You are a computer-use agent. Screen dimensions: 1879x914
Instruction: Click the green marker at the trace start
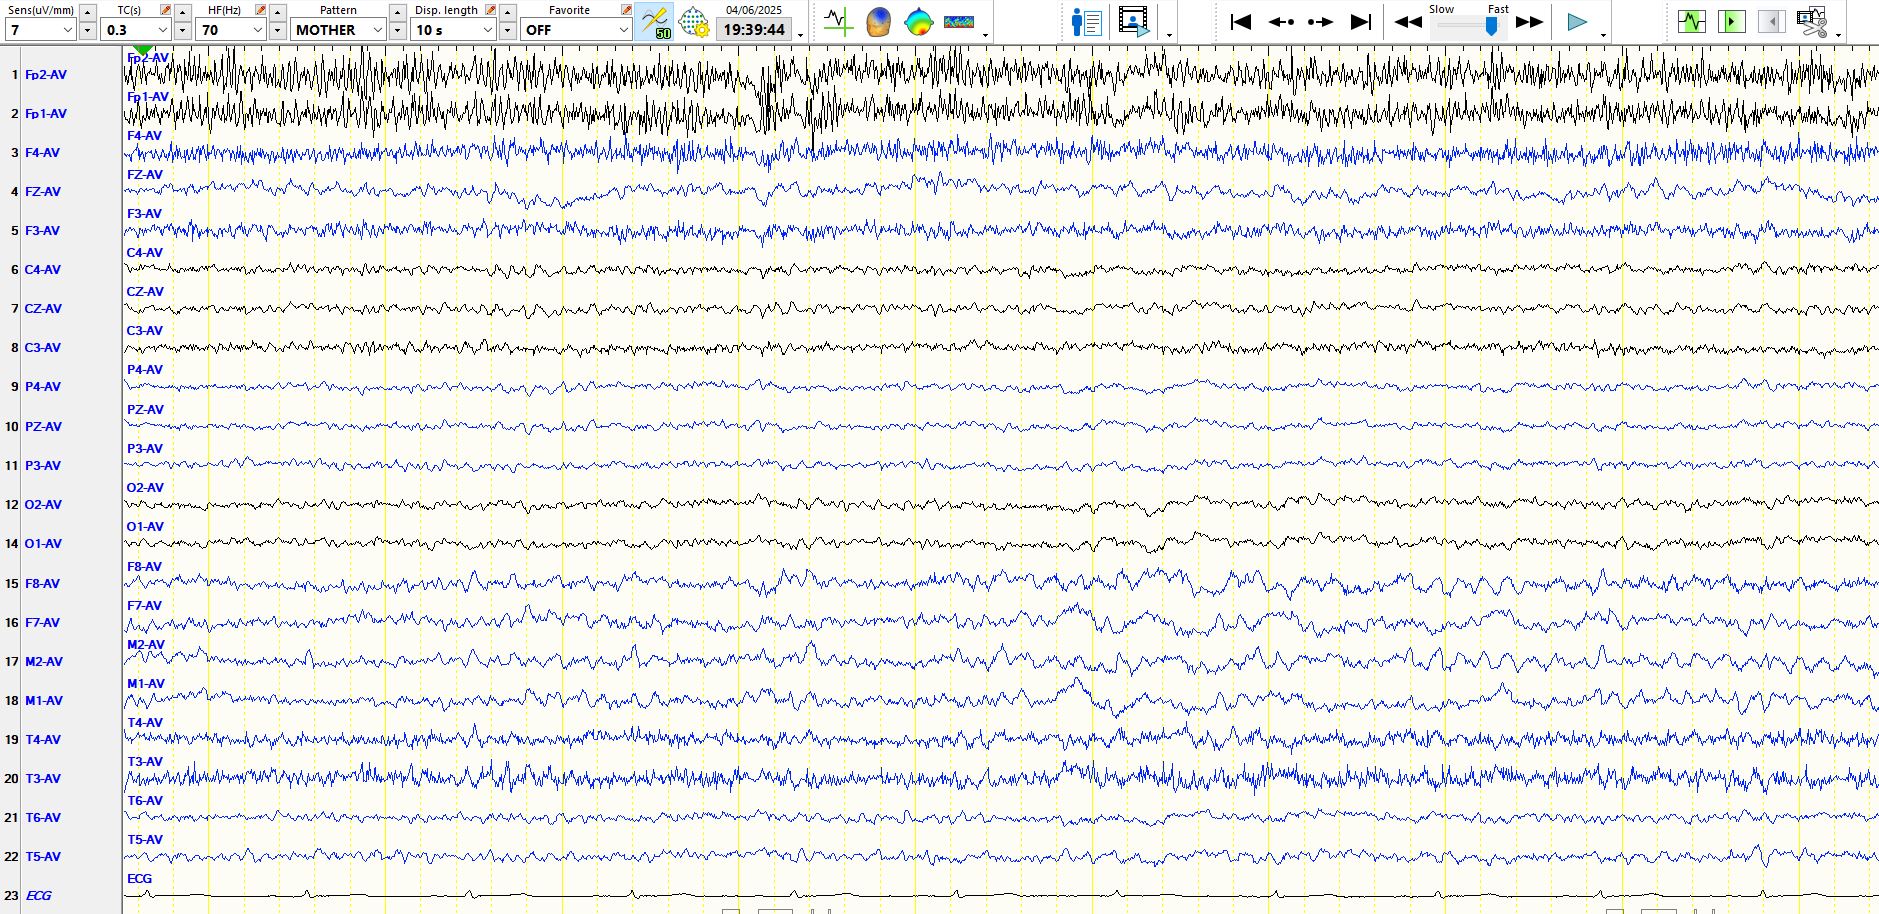click(143, 50)
